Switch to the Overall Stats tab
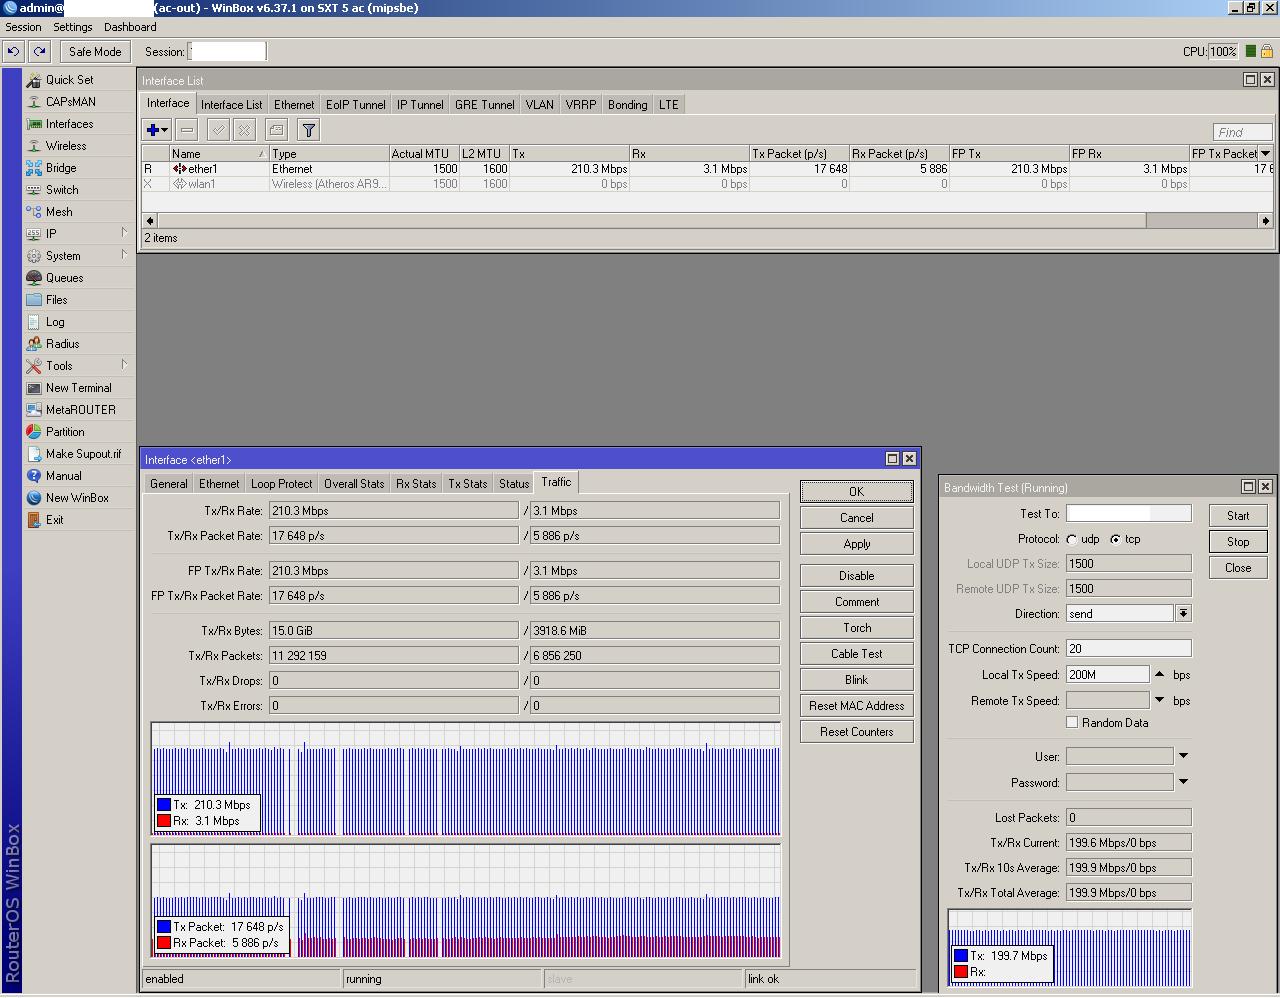1280x998 pixels. pyautogui.click(x=354, y=484)
